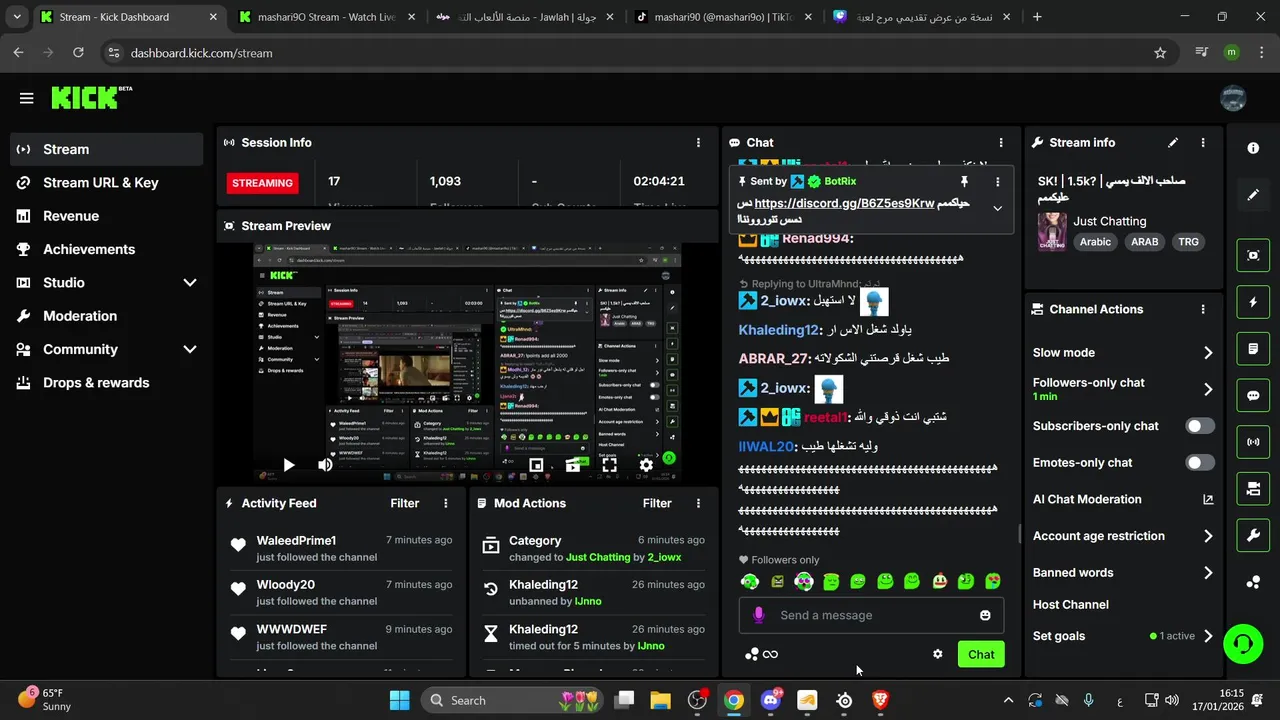
Task: Play the stream preview video
Action: click(x=288, y=465)
